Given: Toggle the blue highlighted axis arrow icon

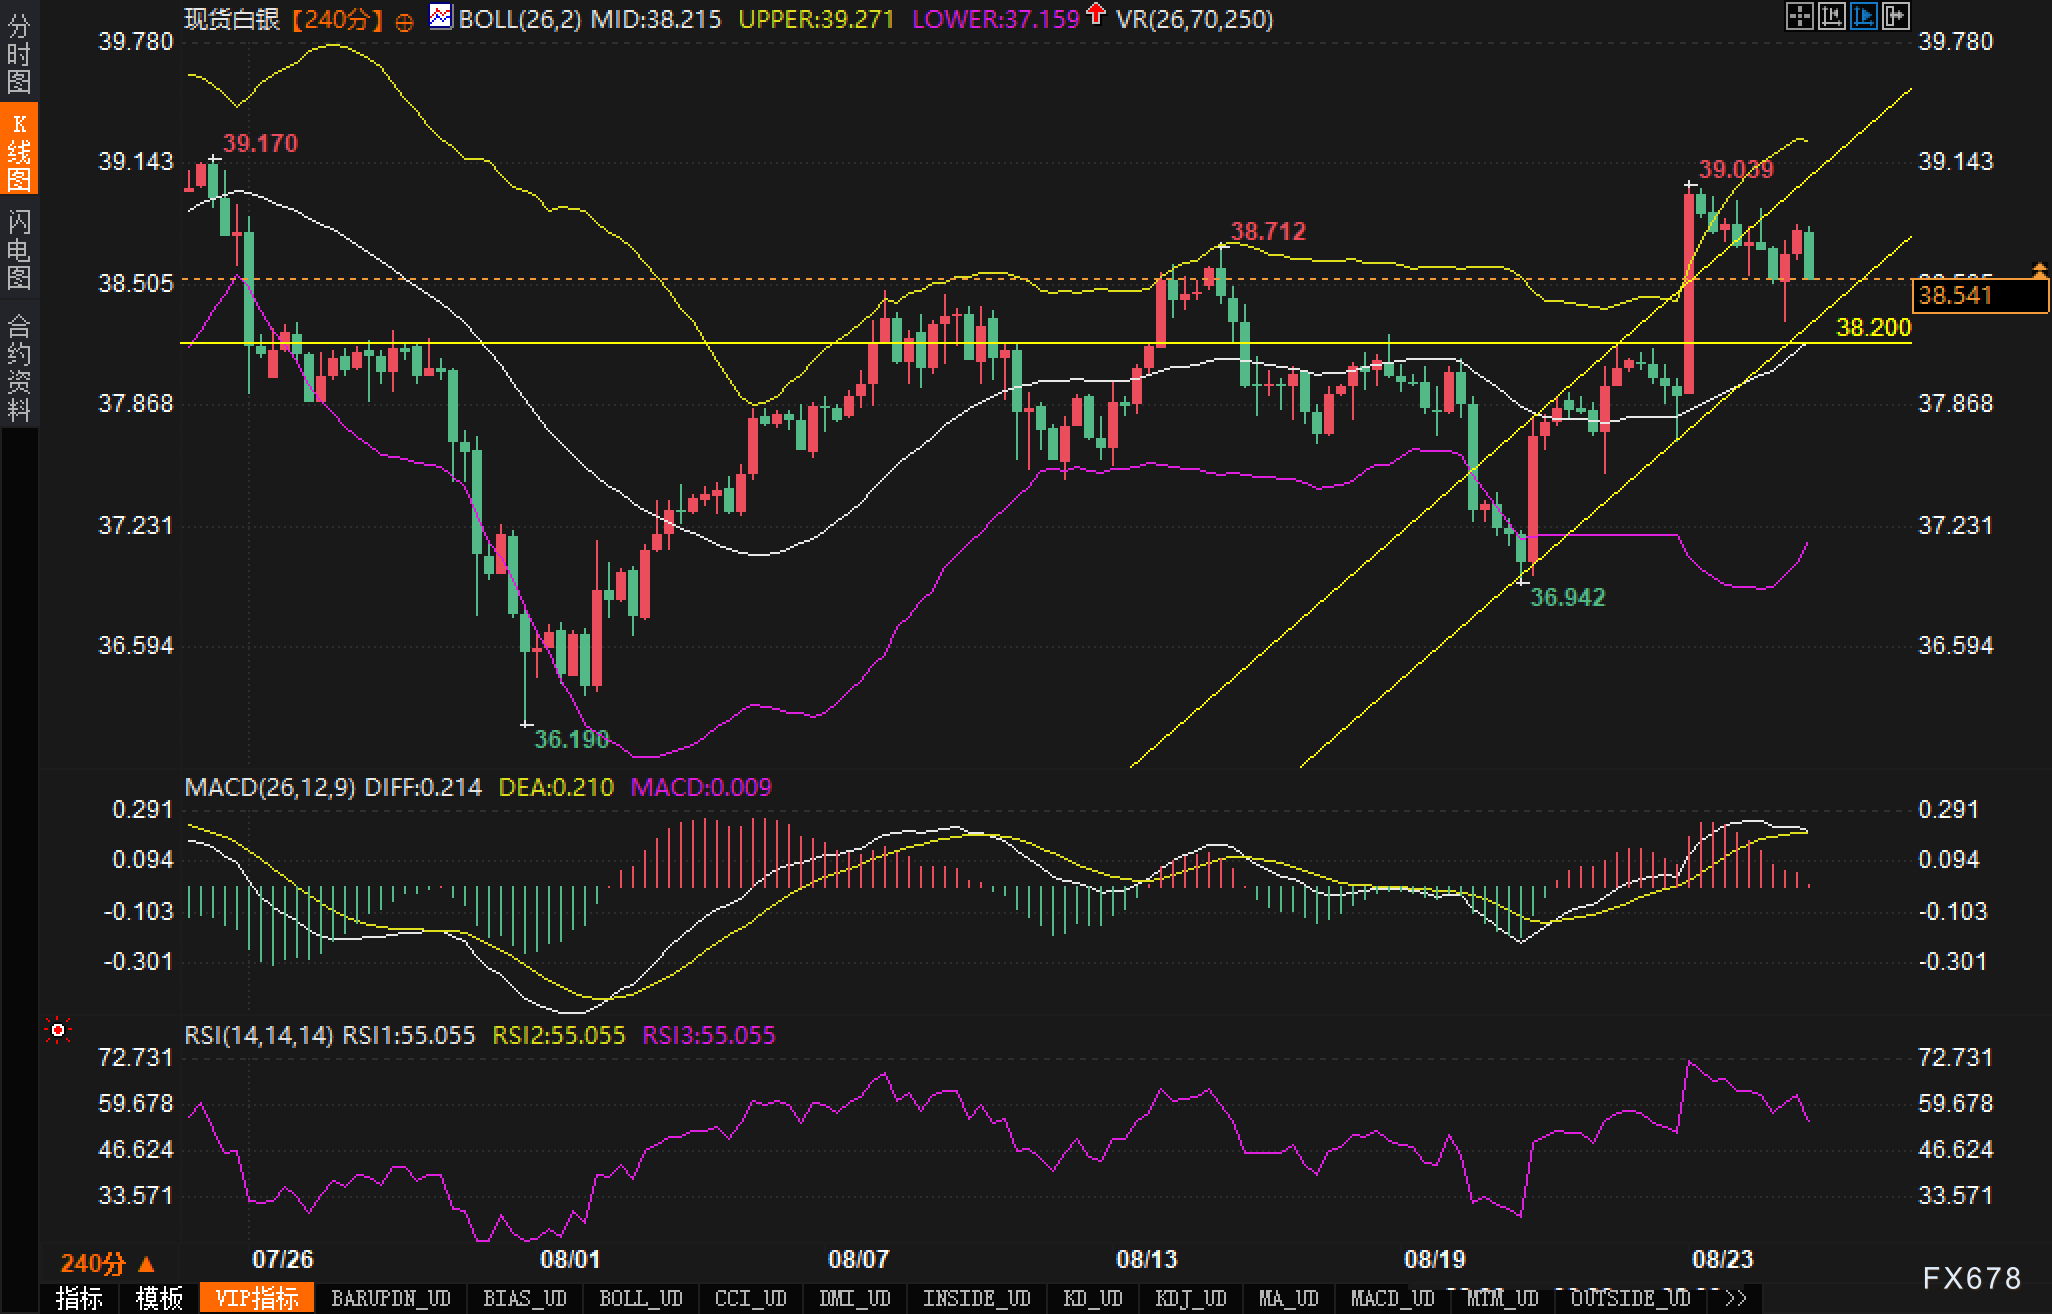Looking at the screenshot, I should tap(1863, 16).
